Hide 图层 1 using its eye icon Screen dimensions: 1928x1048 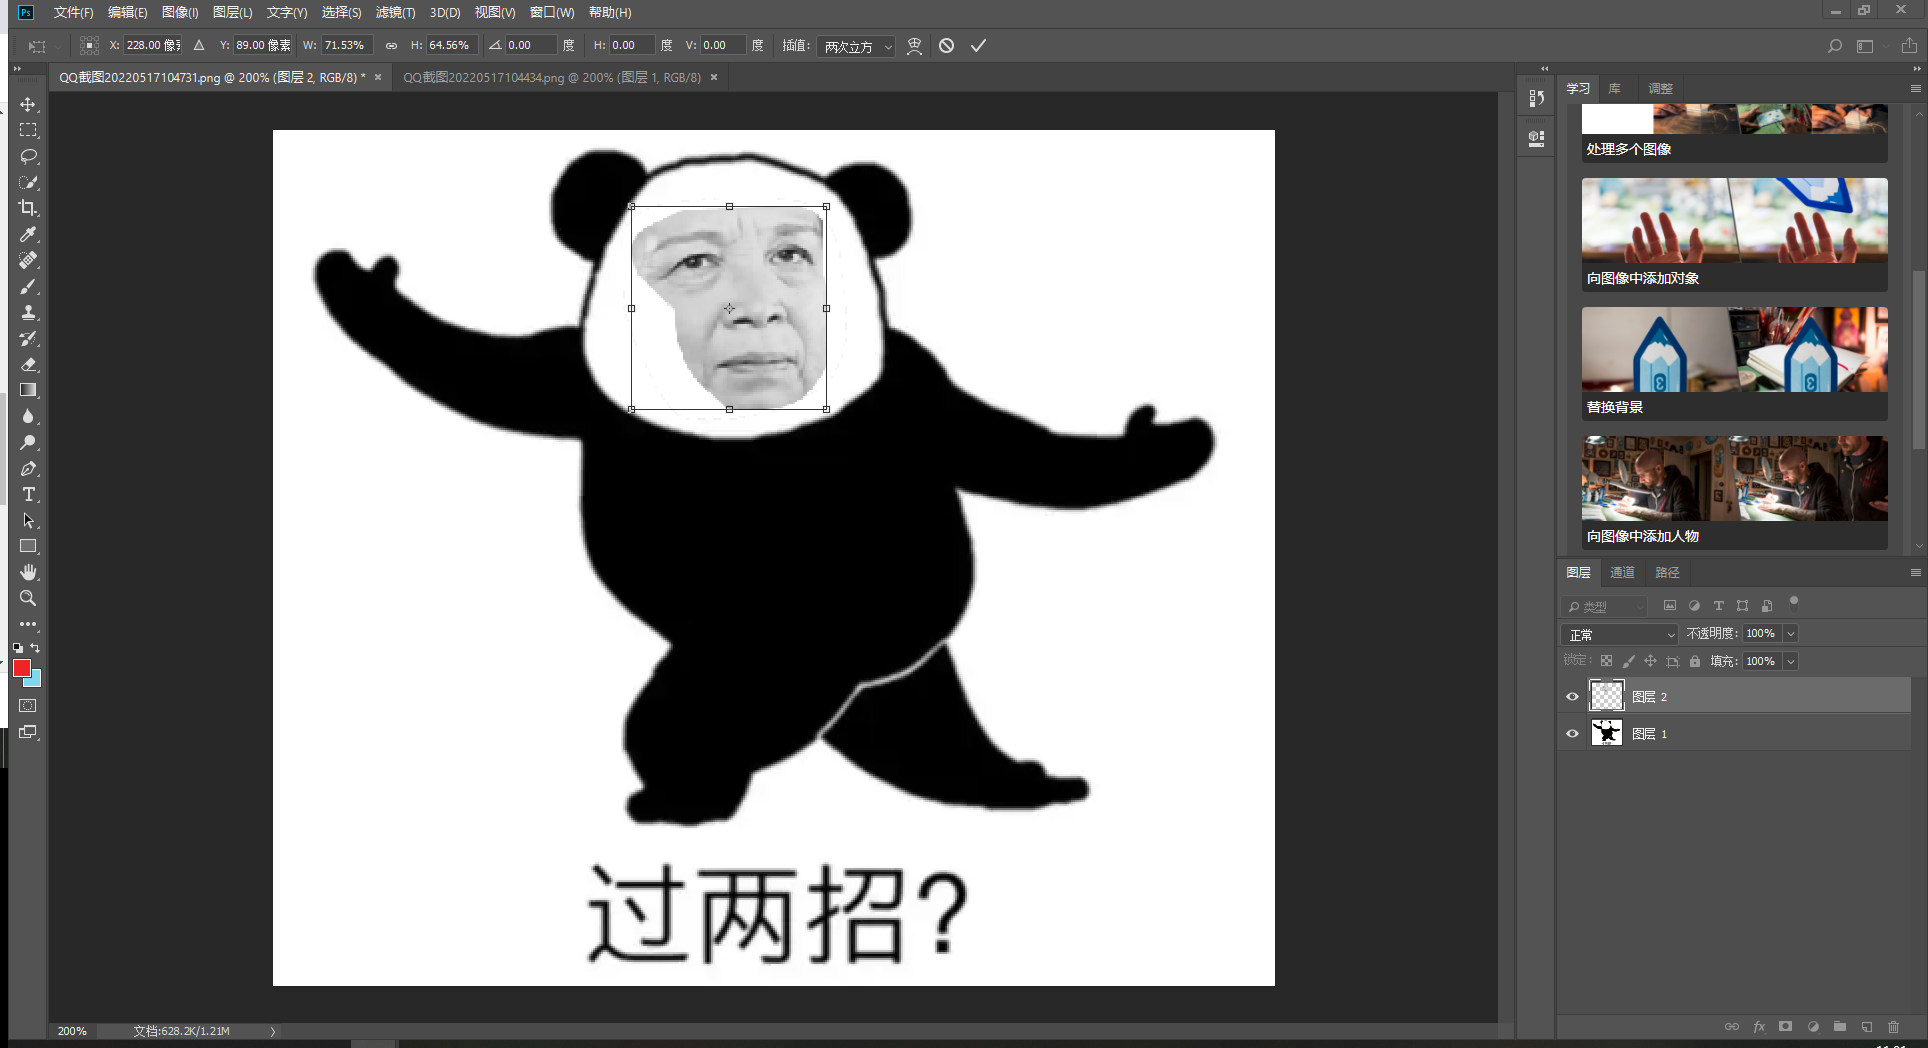click(x=1572, y=733)
